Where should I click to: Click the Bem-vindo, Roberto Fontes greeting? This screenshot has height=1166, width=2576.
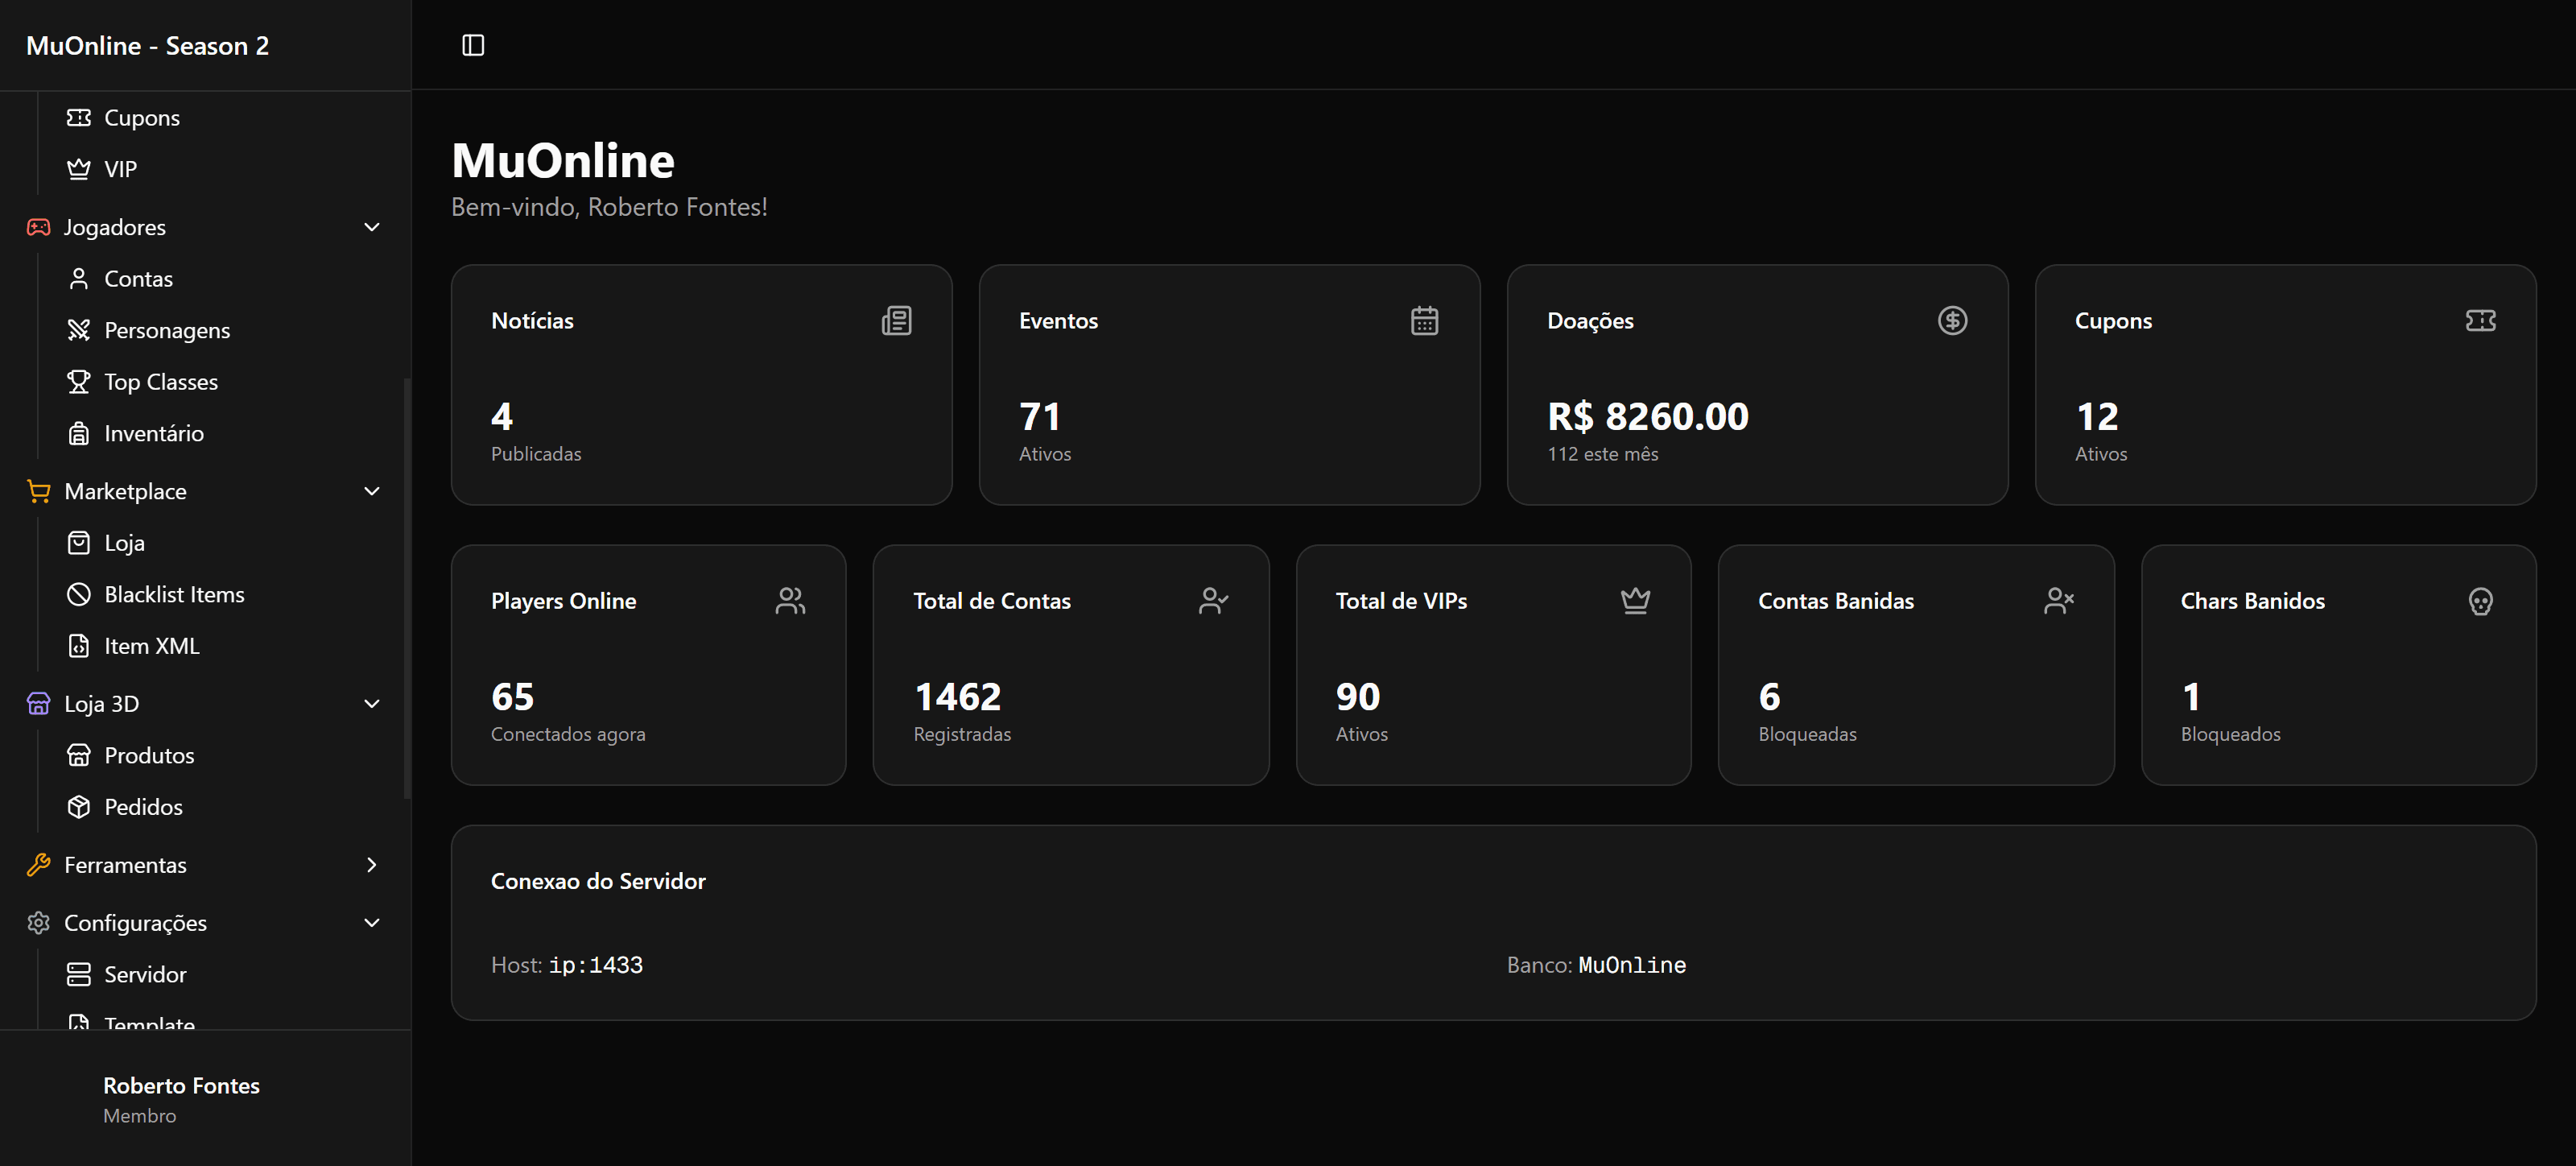[x=609, y=207]
